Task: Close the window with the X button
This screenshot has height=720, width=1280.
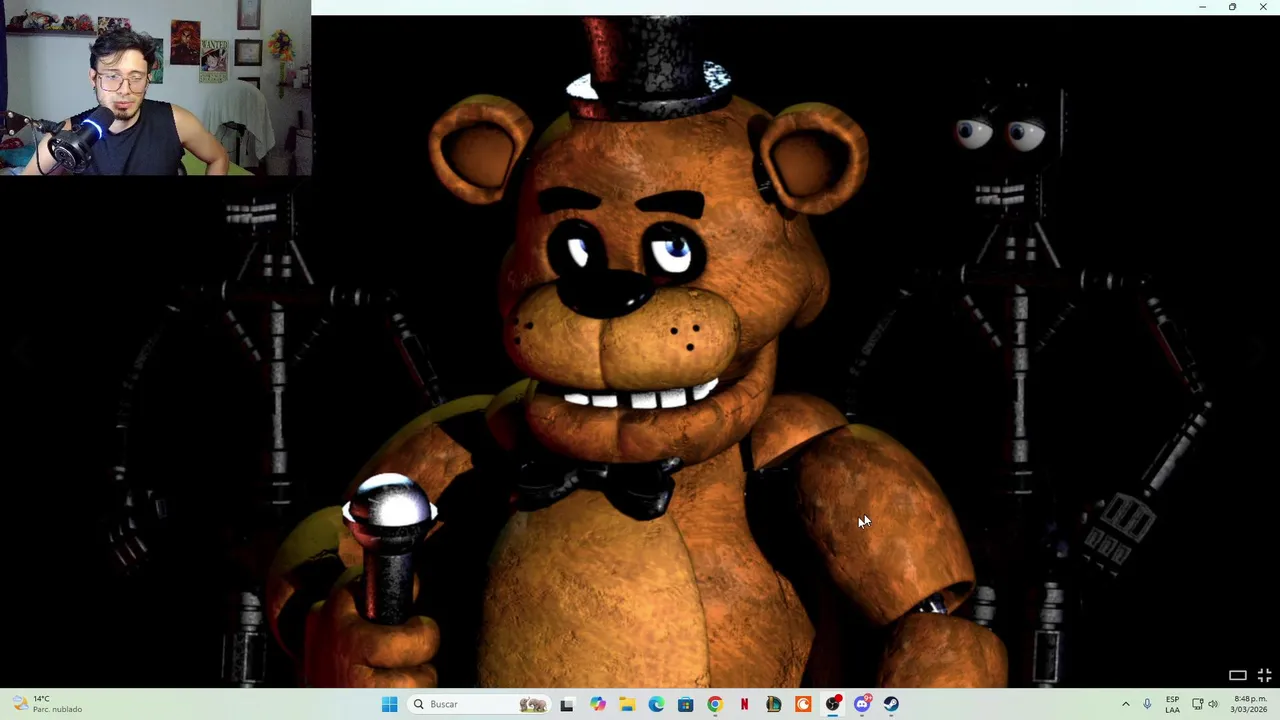Action: pyautogui.click(x=1263, y=7)
